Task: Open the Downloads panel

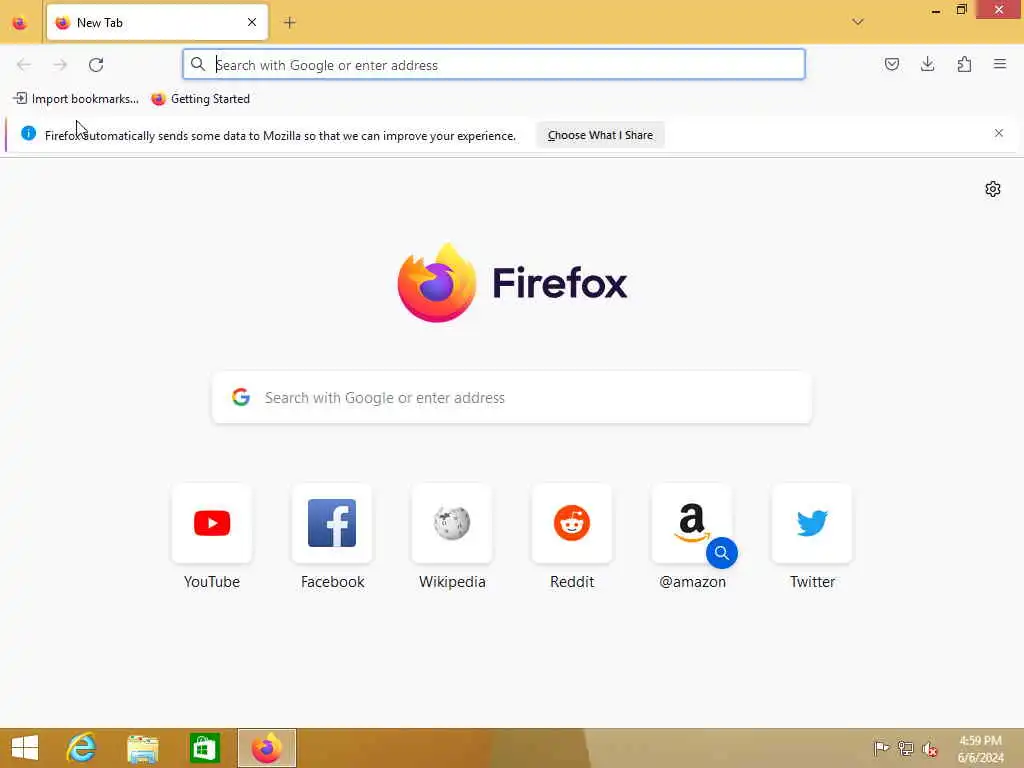Action: pos(927,64)
